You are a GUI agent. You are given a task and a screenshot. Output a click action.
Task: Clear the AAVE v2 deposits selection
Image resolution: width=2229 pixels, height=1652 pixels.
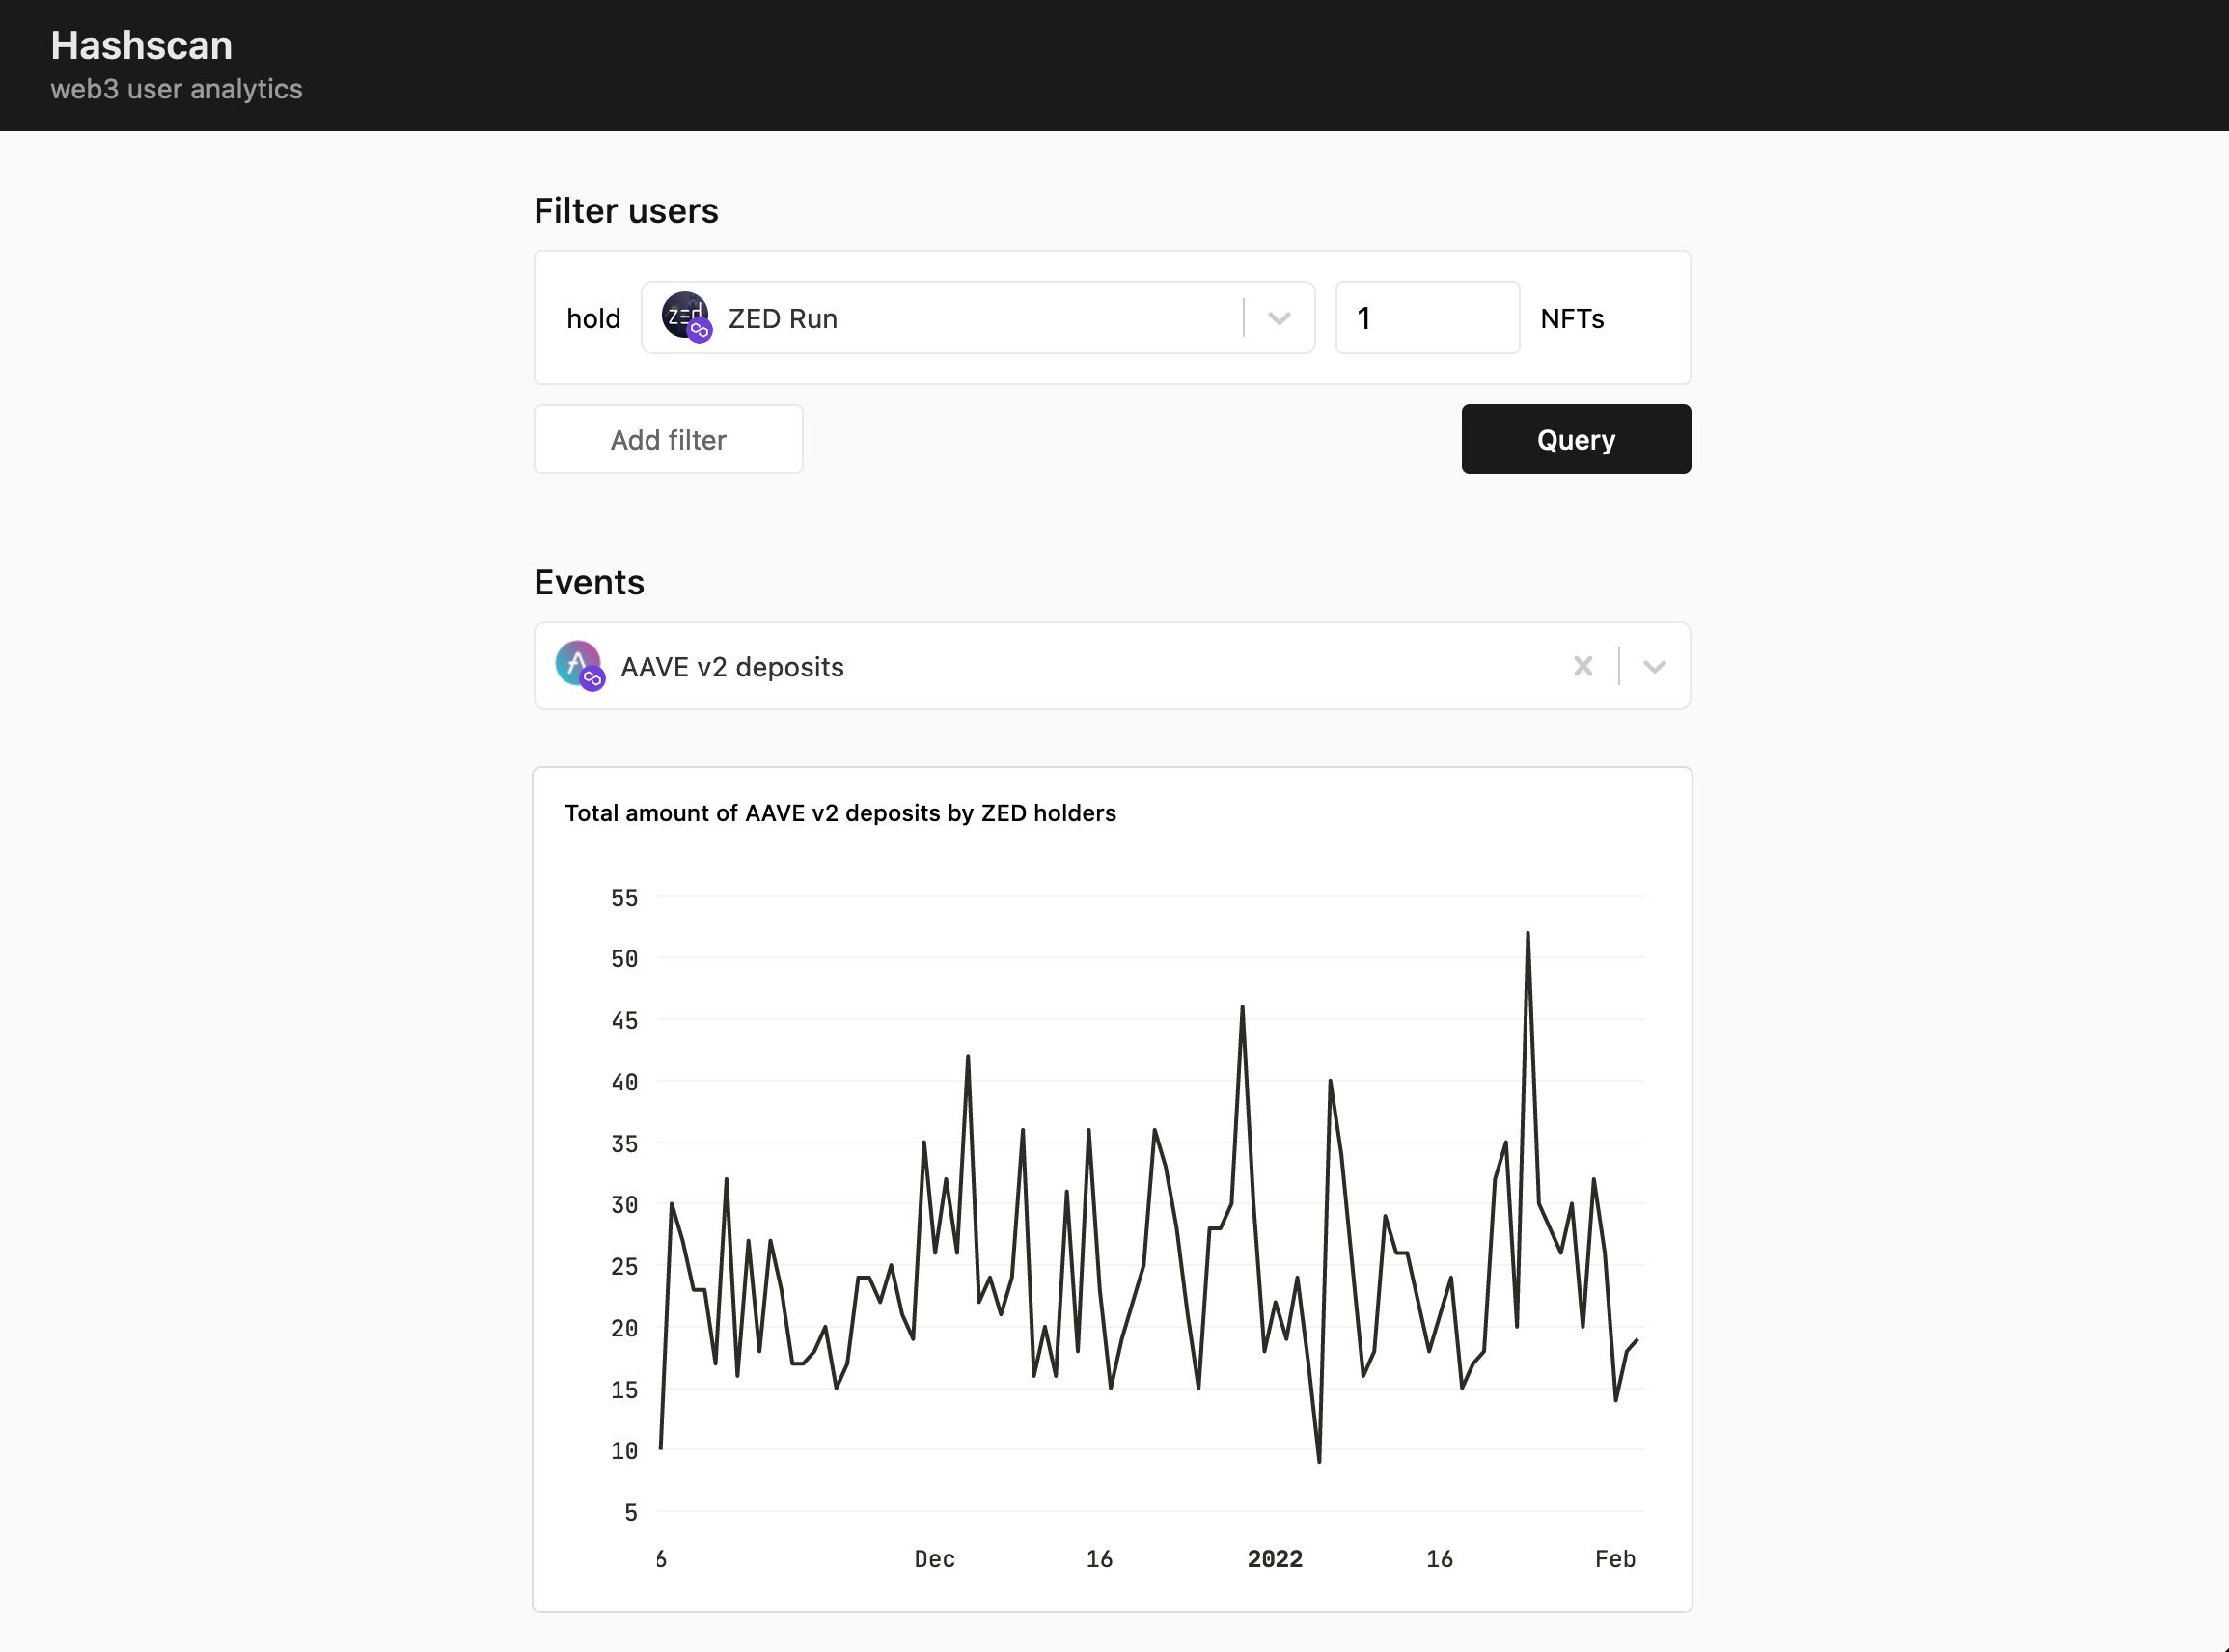point(1582,666)
